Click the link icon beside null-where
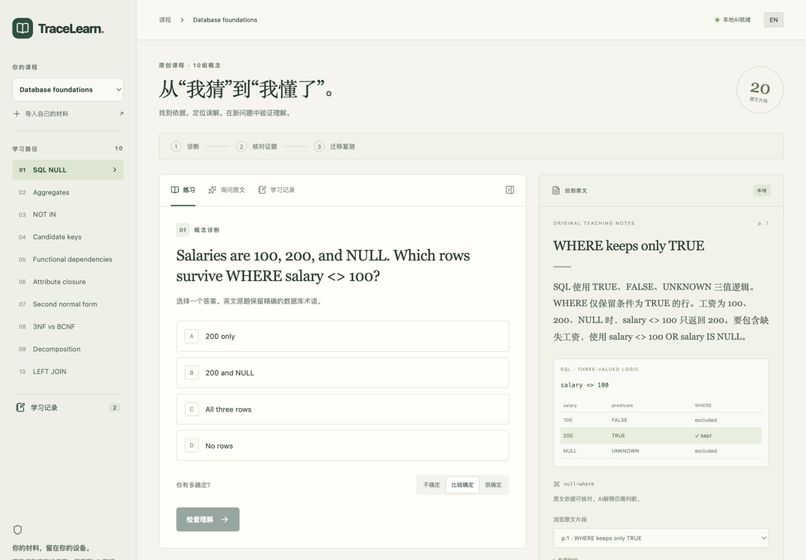The image size is (806, 560). click(x=557, y=484)
